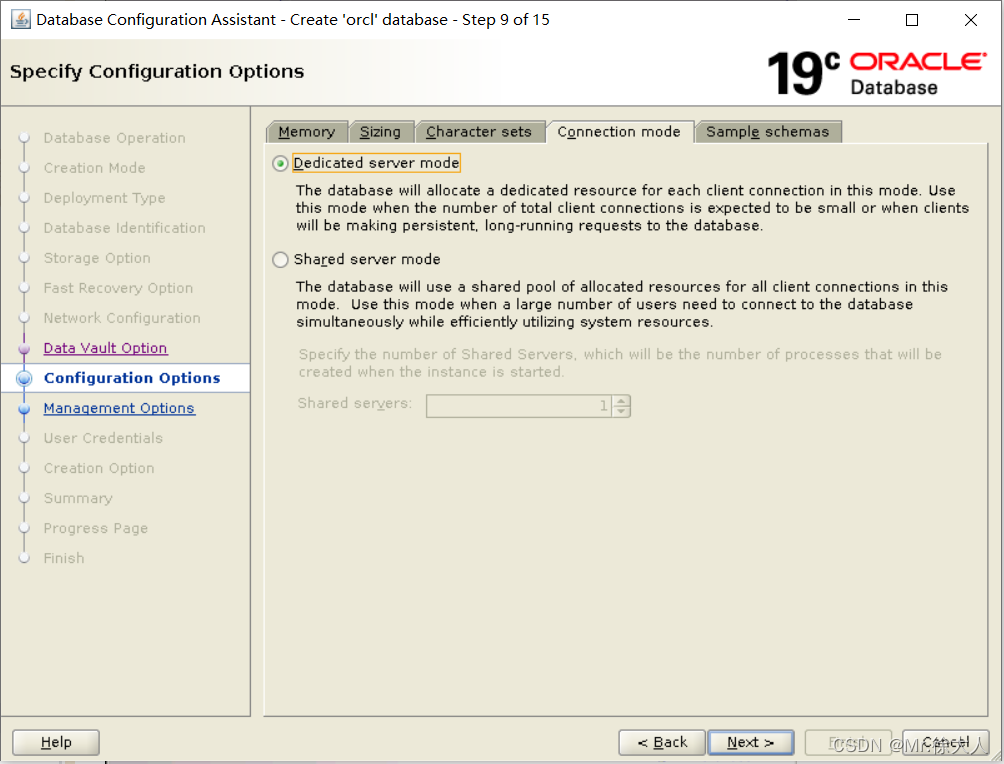Click the Creation Option step label
The image size is (1004, 764).
tap(99, 468)
